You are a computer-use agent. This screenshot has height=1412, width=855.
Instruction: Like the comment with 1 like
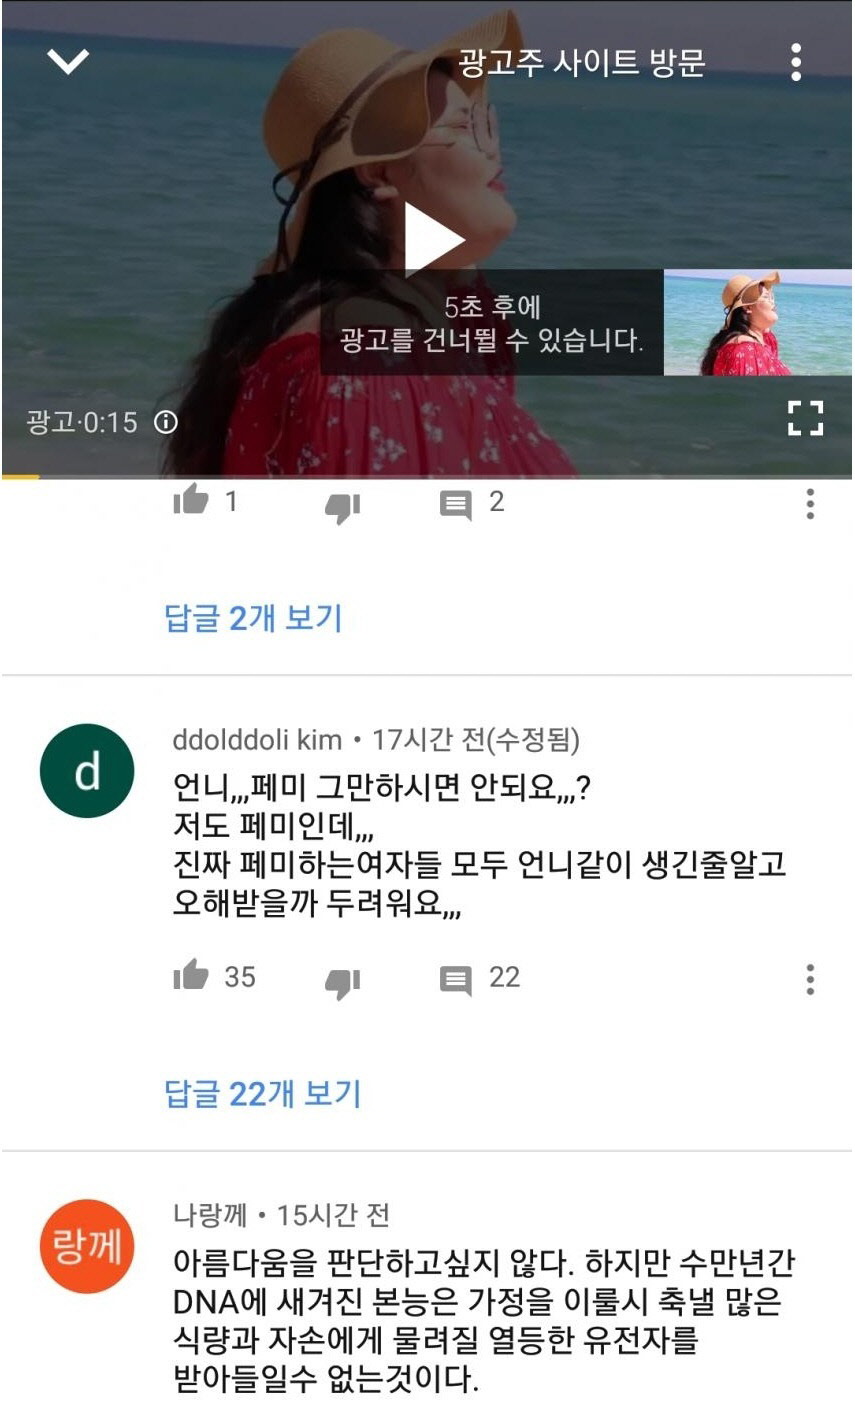click(191, 501)
